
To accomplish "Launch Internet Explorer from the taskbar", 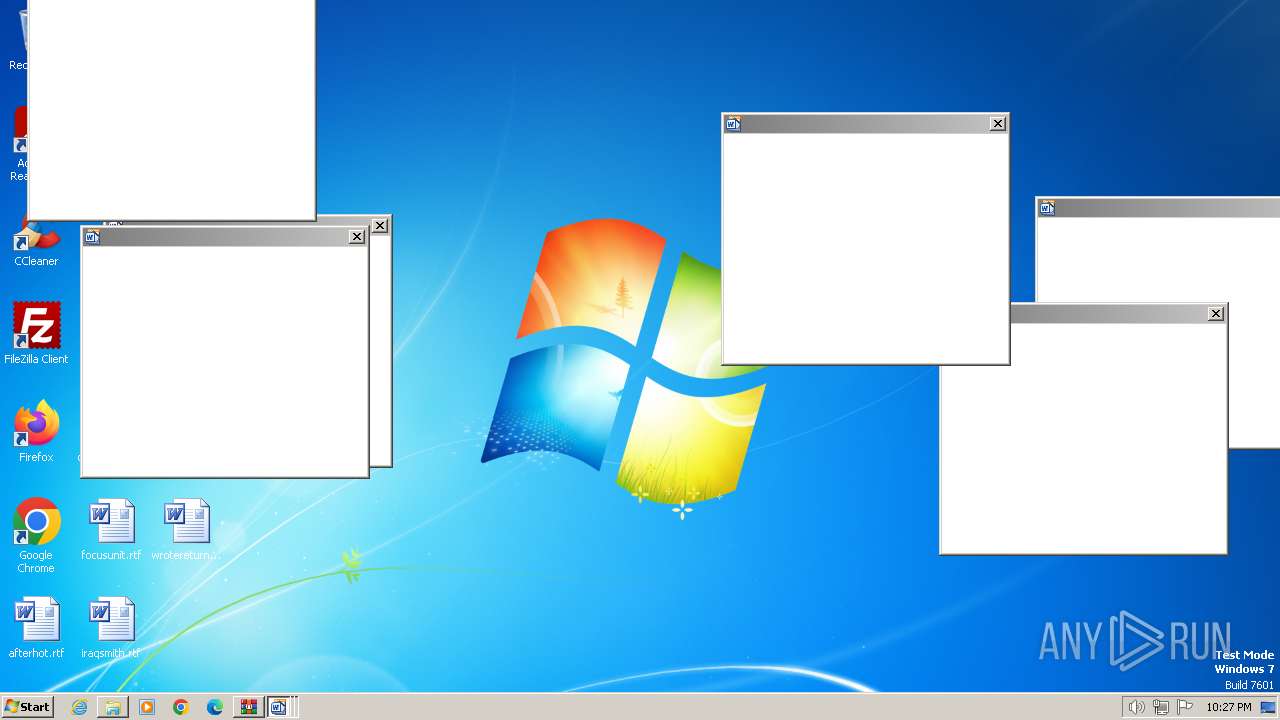I will (x=79, y=707).
